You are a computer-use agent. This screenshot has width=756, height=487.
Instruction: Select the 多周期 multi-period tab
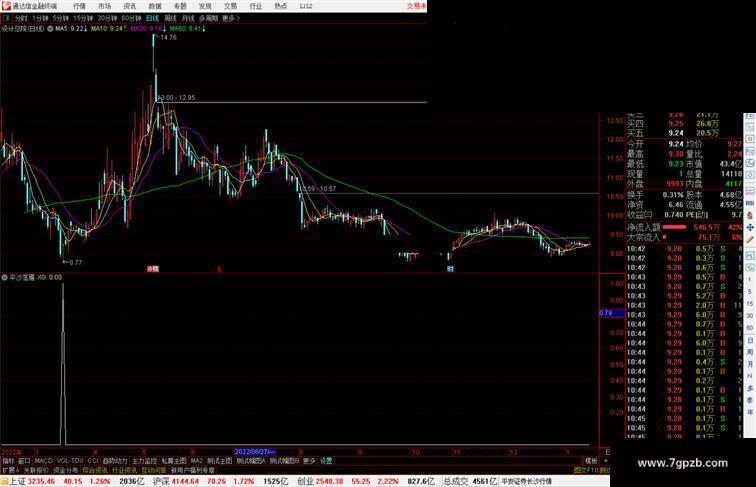tap(208, 18)
